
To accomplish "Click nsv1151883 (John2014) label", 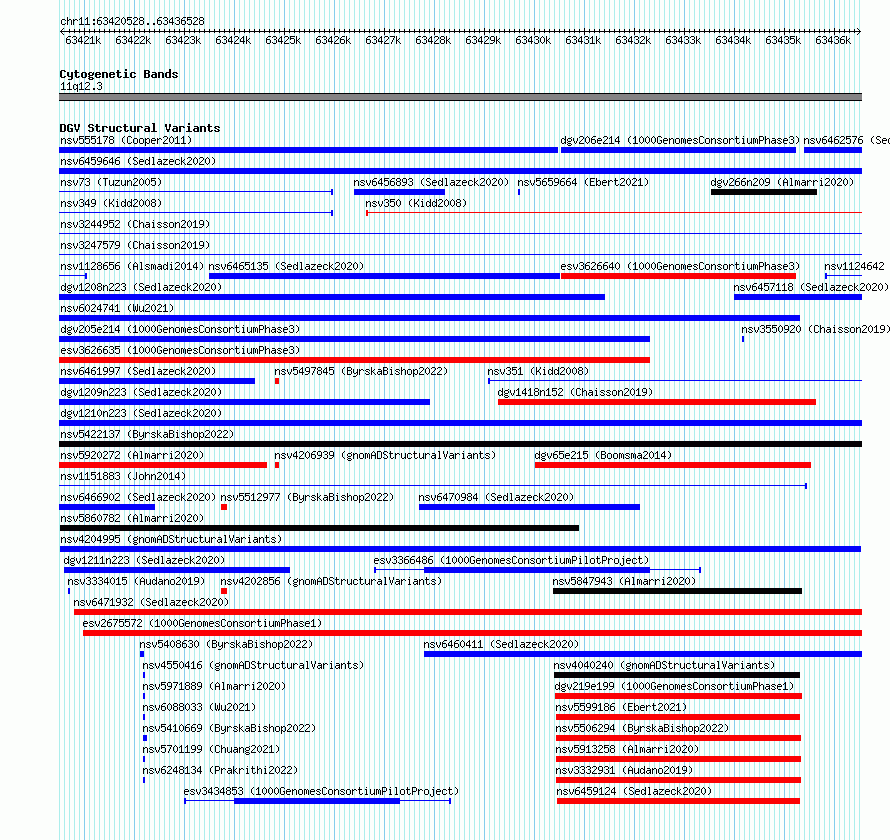I will [x=123, y=476].
